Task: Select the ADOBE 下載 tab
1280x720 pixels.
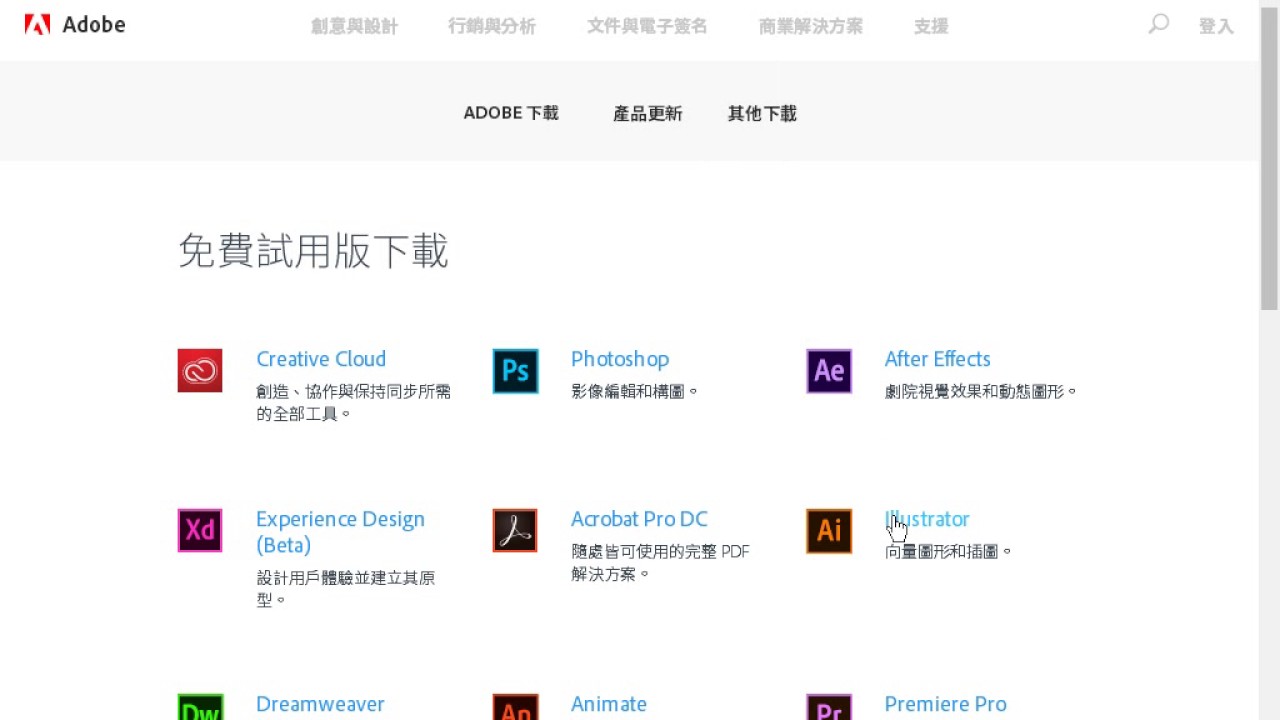Action: pos(511,113)
